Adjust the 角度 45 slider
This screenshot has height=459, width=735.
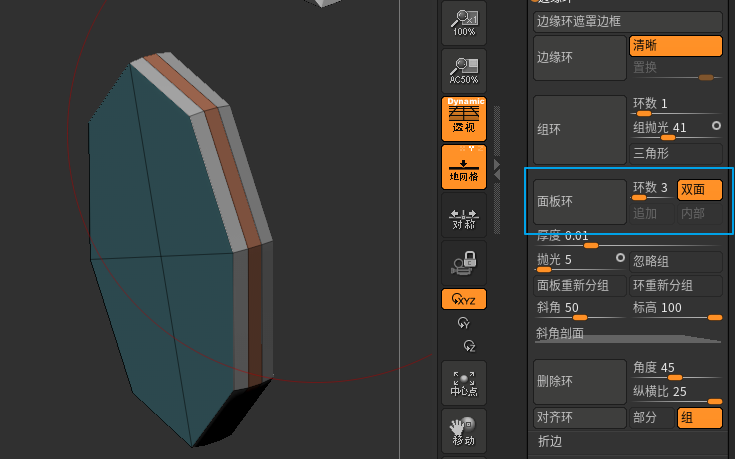pos(675,370)
